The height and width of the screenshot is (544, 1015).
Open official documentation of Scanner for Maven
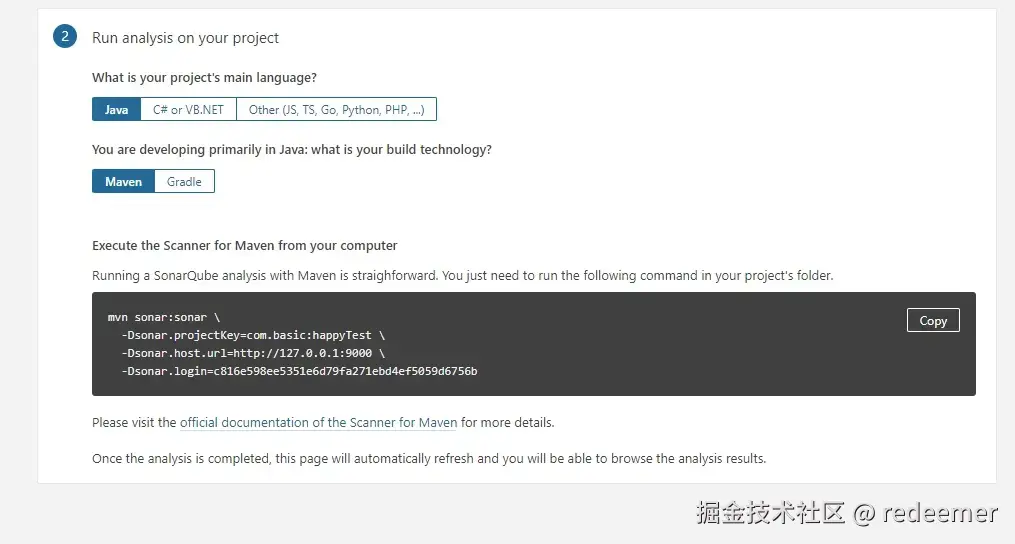click(318, 423)
